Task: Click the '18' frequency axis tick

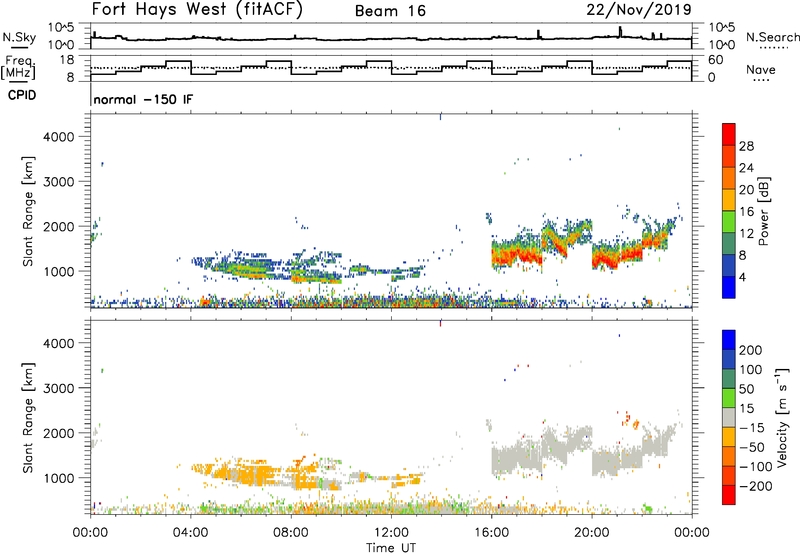Action: pyautogui.click(x=67, y=60)
